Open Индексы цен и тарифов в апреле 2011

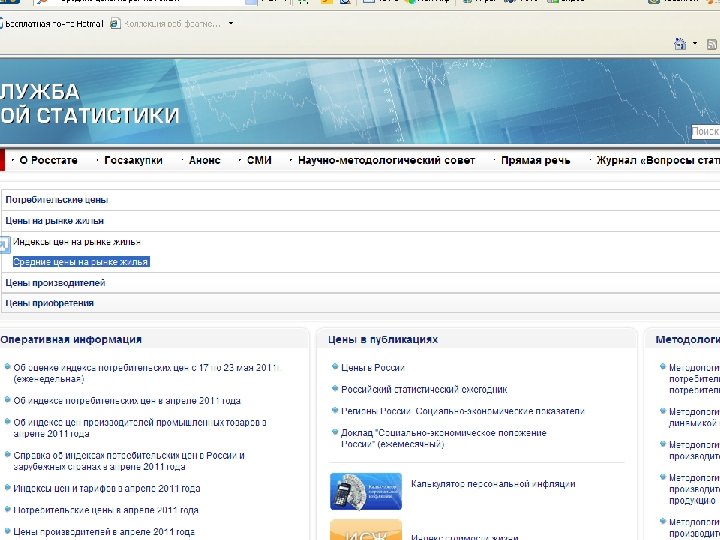[107, 489]
